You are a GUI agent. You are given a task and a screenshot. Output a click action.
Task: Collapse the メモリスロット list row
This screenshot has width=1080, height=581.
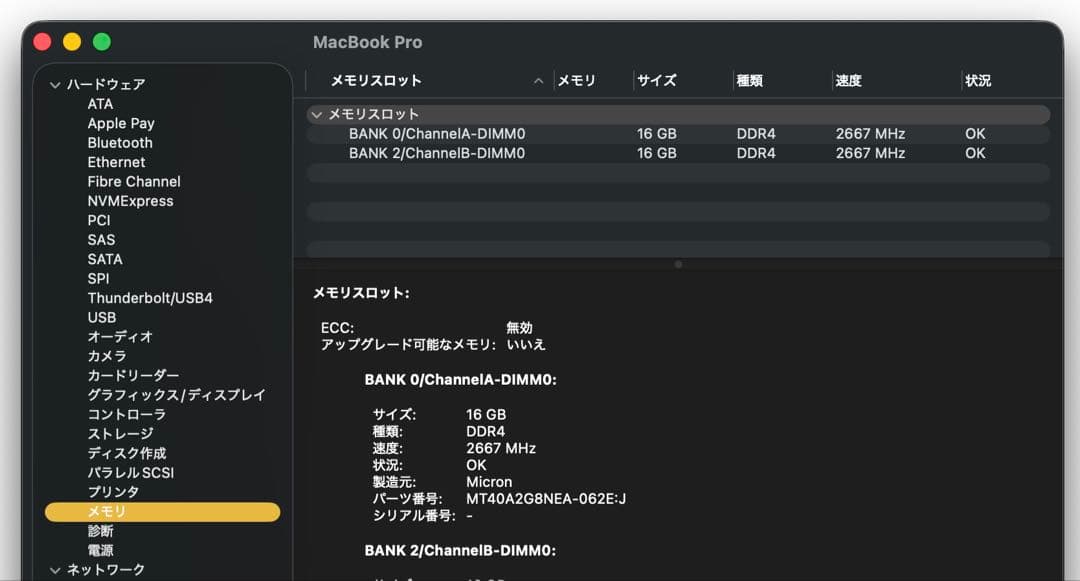[x=317, y=114]
